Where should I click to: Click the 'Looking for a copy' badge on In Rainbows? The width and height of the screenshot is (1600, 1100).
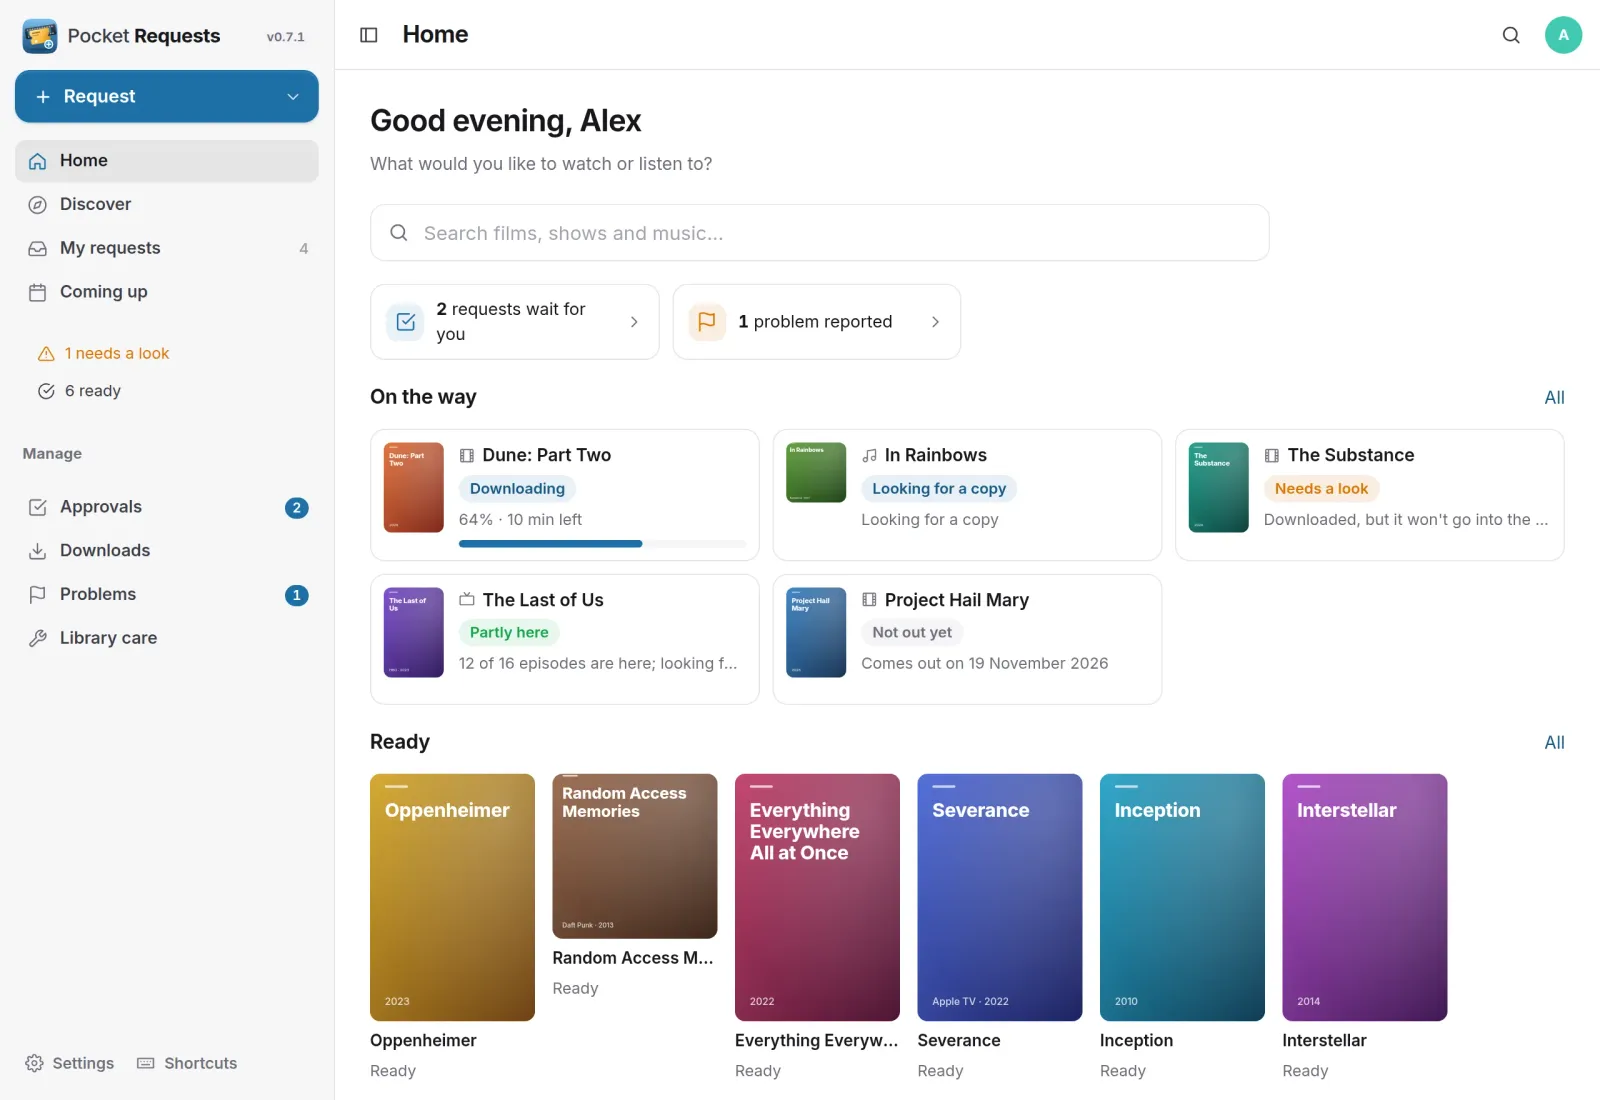click(x=939, y=489)
